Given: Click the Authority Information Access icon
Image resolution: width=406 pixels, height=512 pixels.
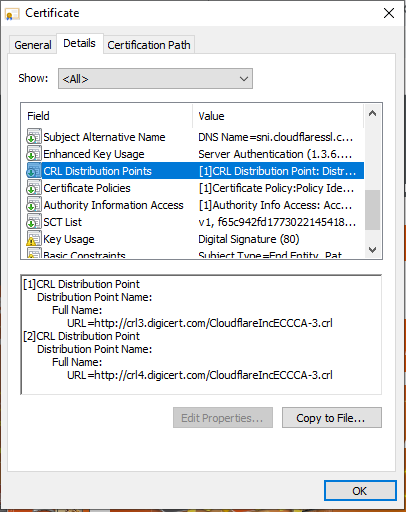Looking at the screenshot, I should click(34, 205).
